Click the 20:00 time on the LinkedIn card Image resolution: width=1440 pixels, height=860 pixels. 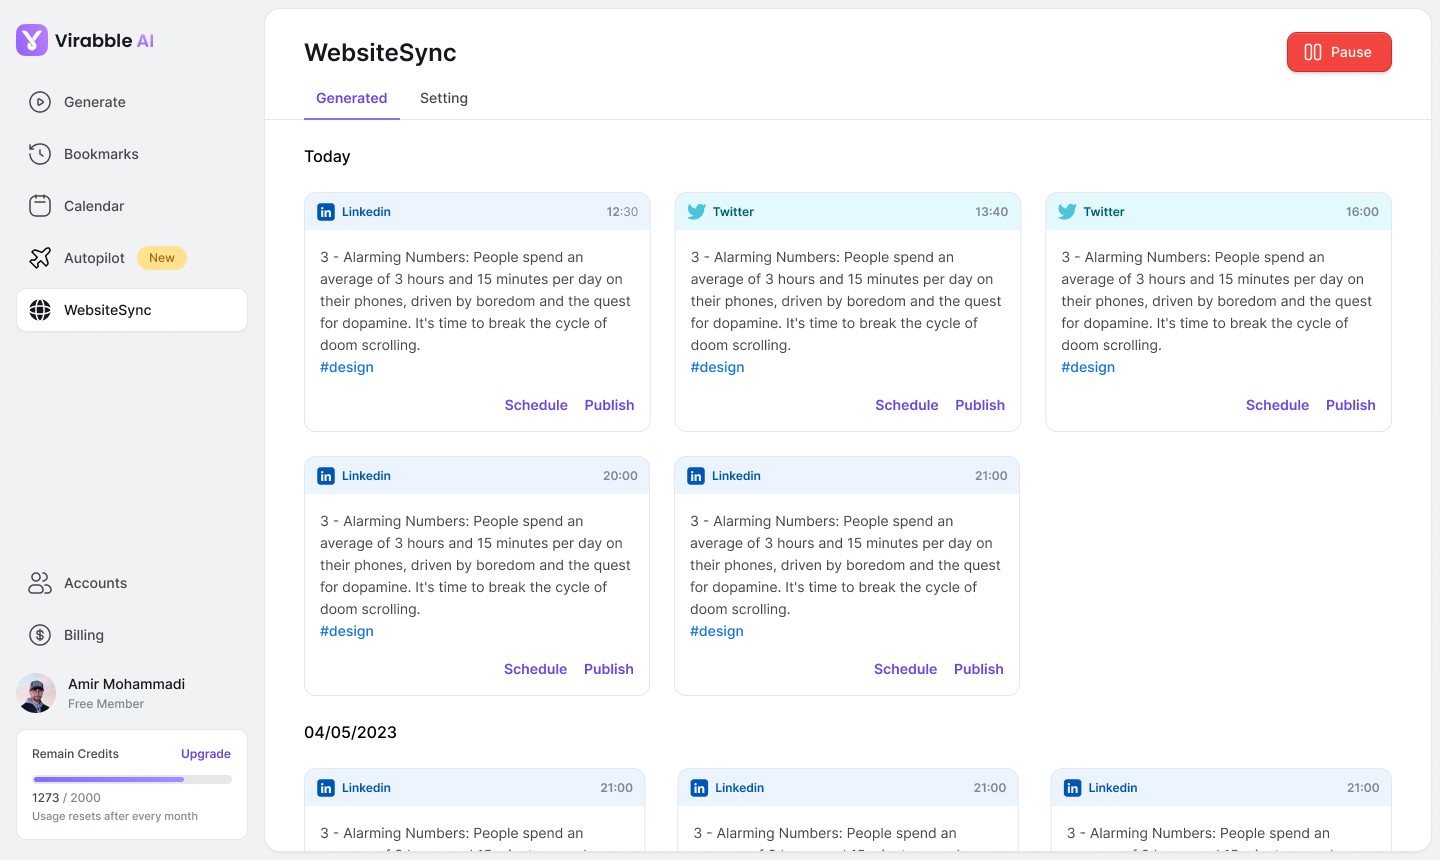point(620,476)
